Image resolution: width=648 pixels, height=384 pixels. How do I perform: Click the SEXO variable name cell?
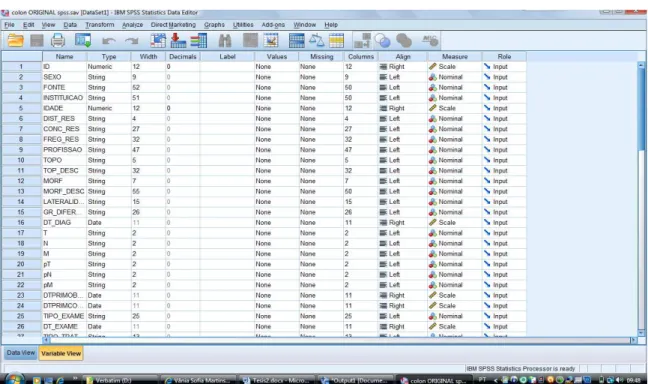[x=64, y=77]
